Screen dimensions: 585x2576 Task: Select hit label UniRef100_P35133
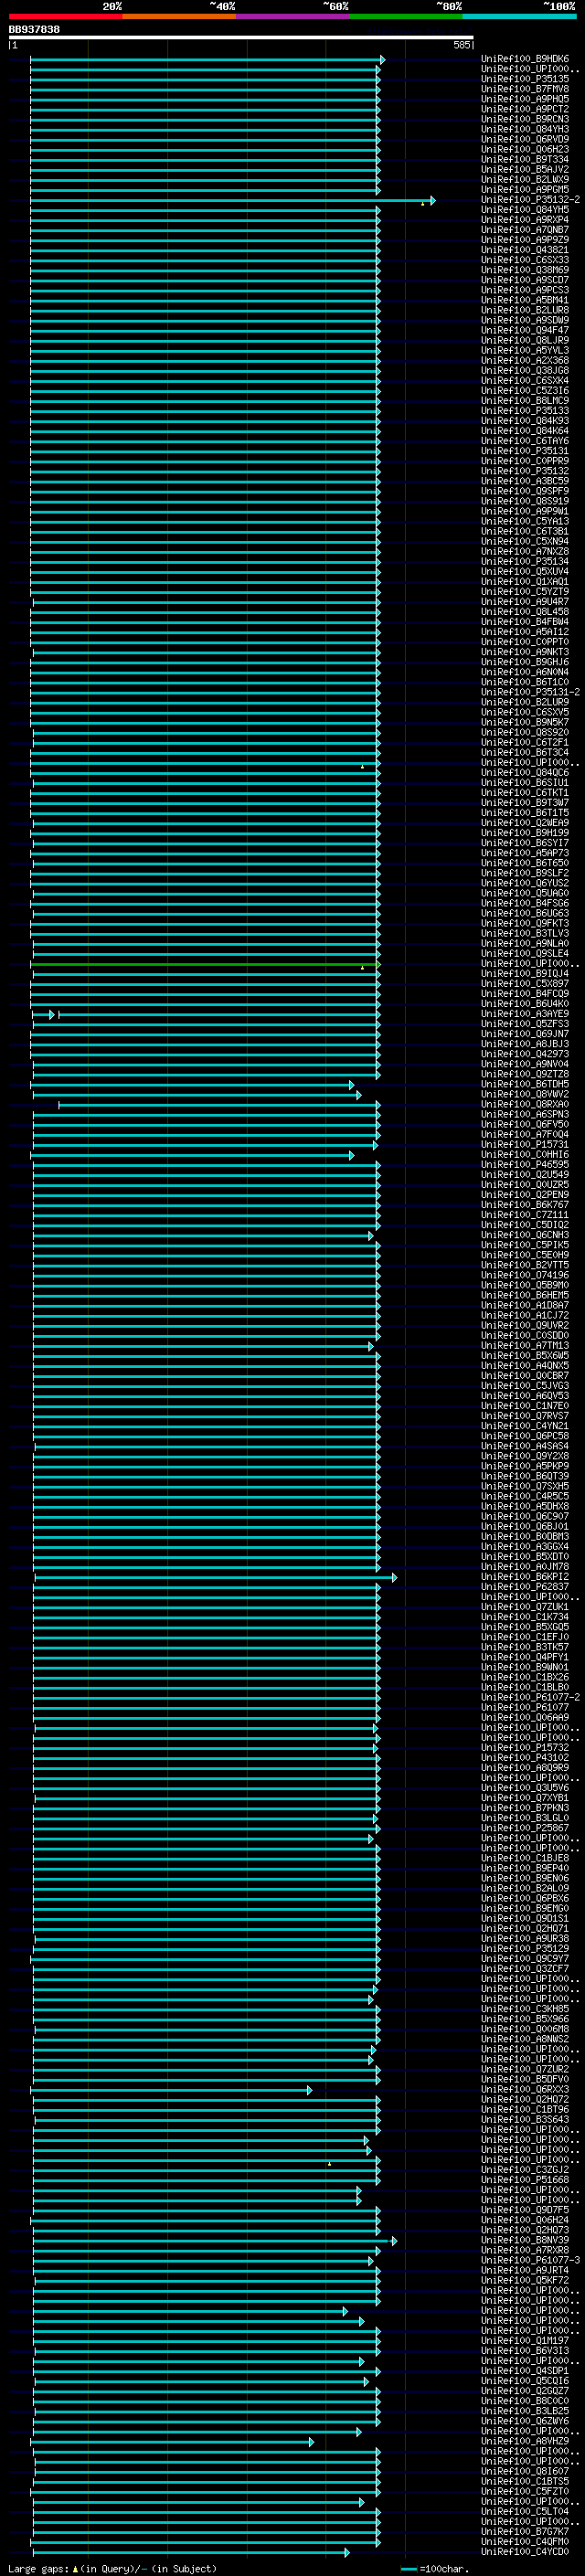pyautogui.click(x=525, y=411)
